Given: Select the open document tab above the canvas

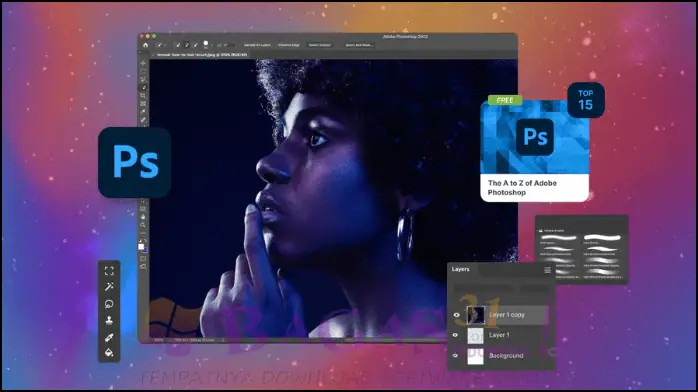Looking at the screenshot, I should click(x=201, y=55).
